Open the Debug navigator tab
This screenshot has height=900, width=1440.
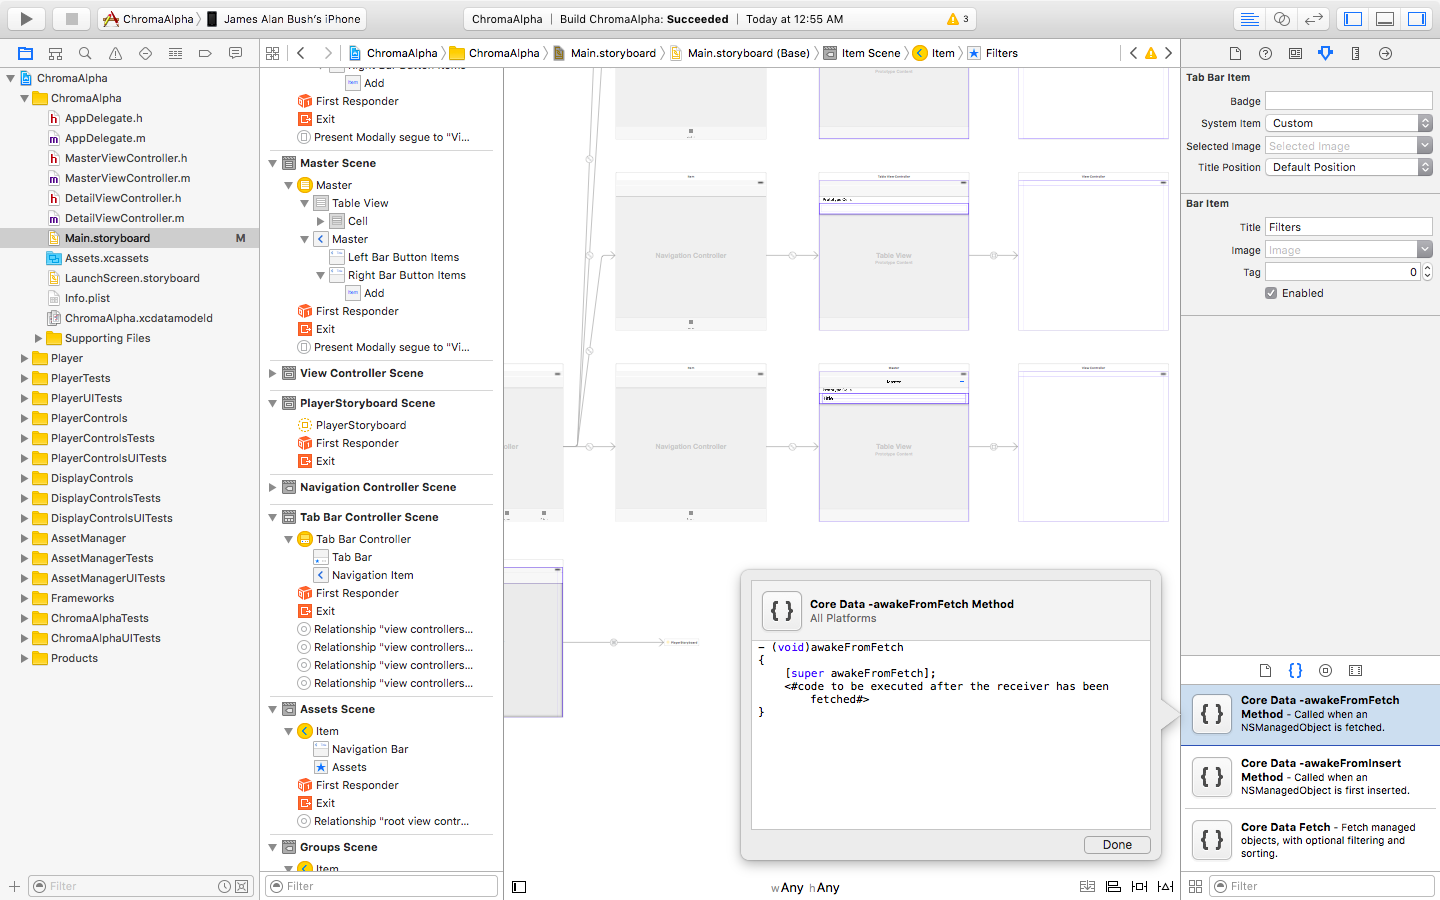(175, 53)
